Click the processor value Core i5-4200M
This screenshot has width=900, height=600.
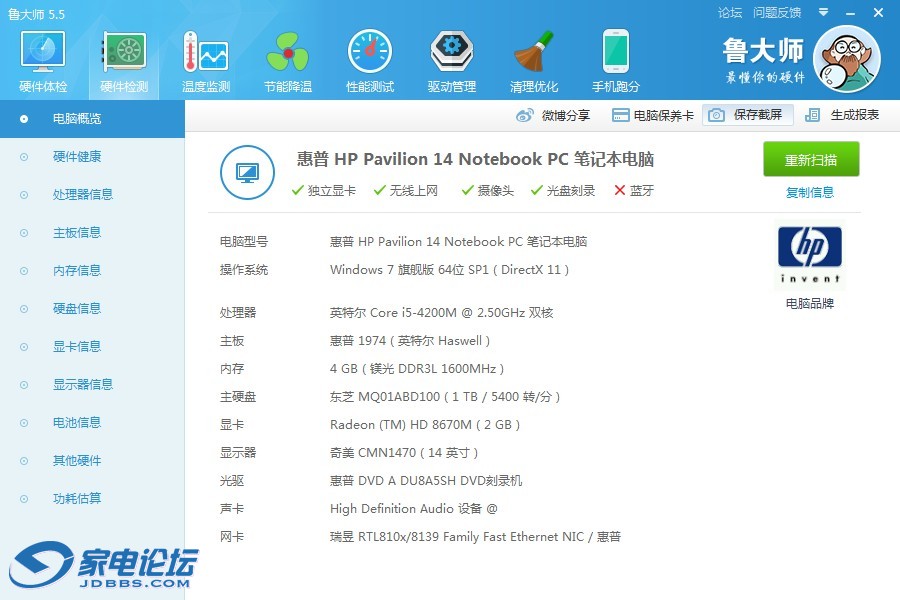[441, 313]
